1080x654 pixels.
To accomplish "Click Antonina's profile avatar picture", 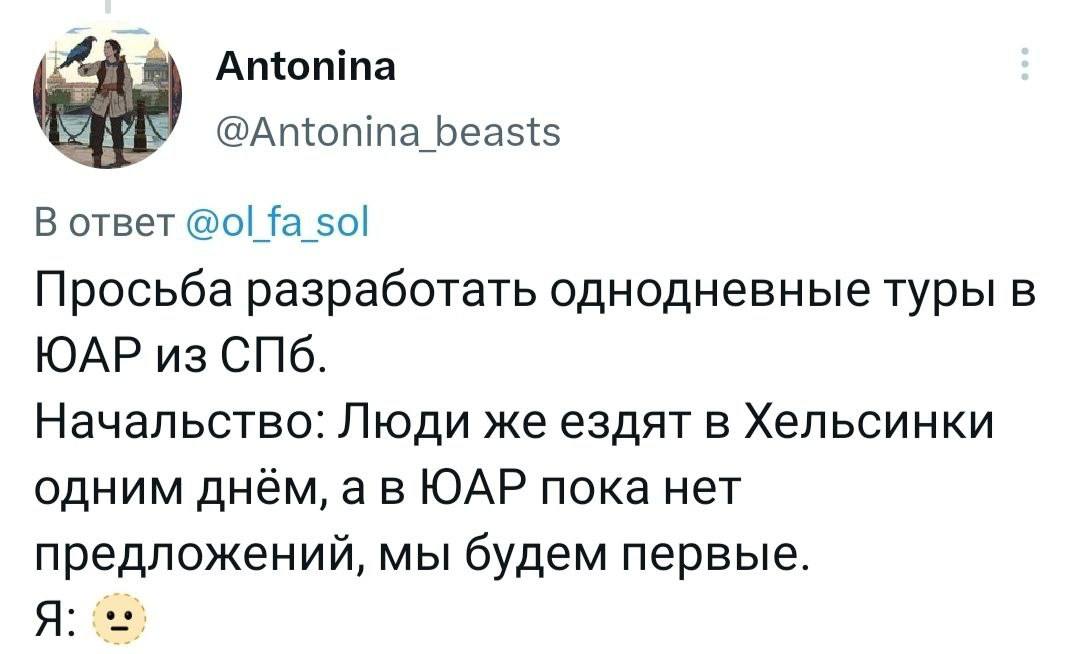I will [105, 95].
